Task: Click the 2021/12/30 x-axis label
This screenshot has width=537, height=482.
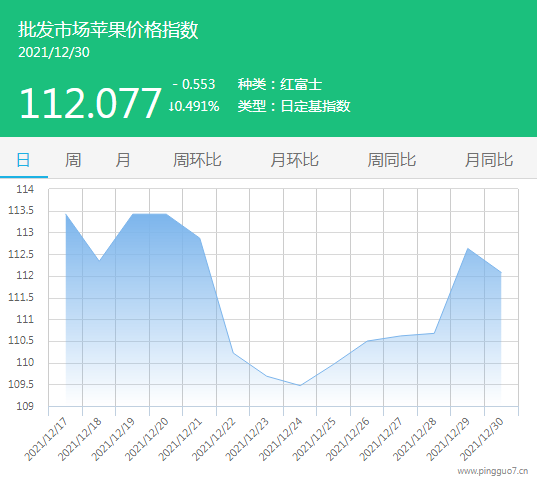Action: [x=482, y=439]
